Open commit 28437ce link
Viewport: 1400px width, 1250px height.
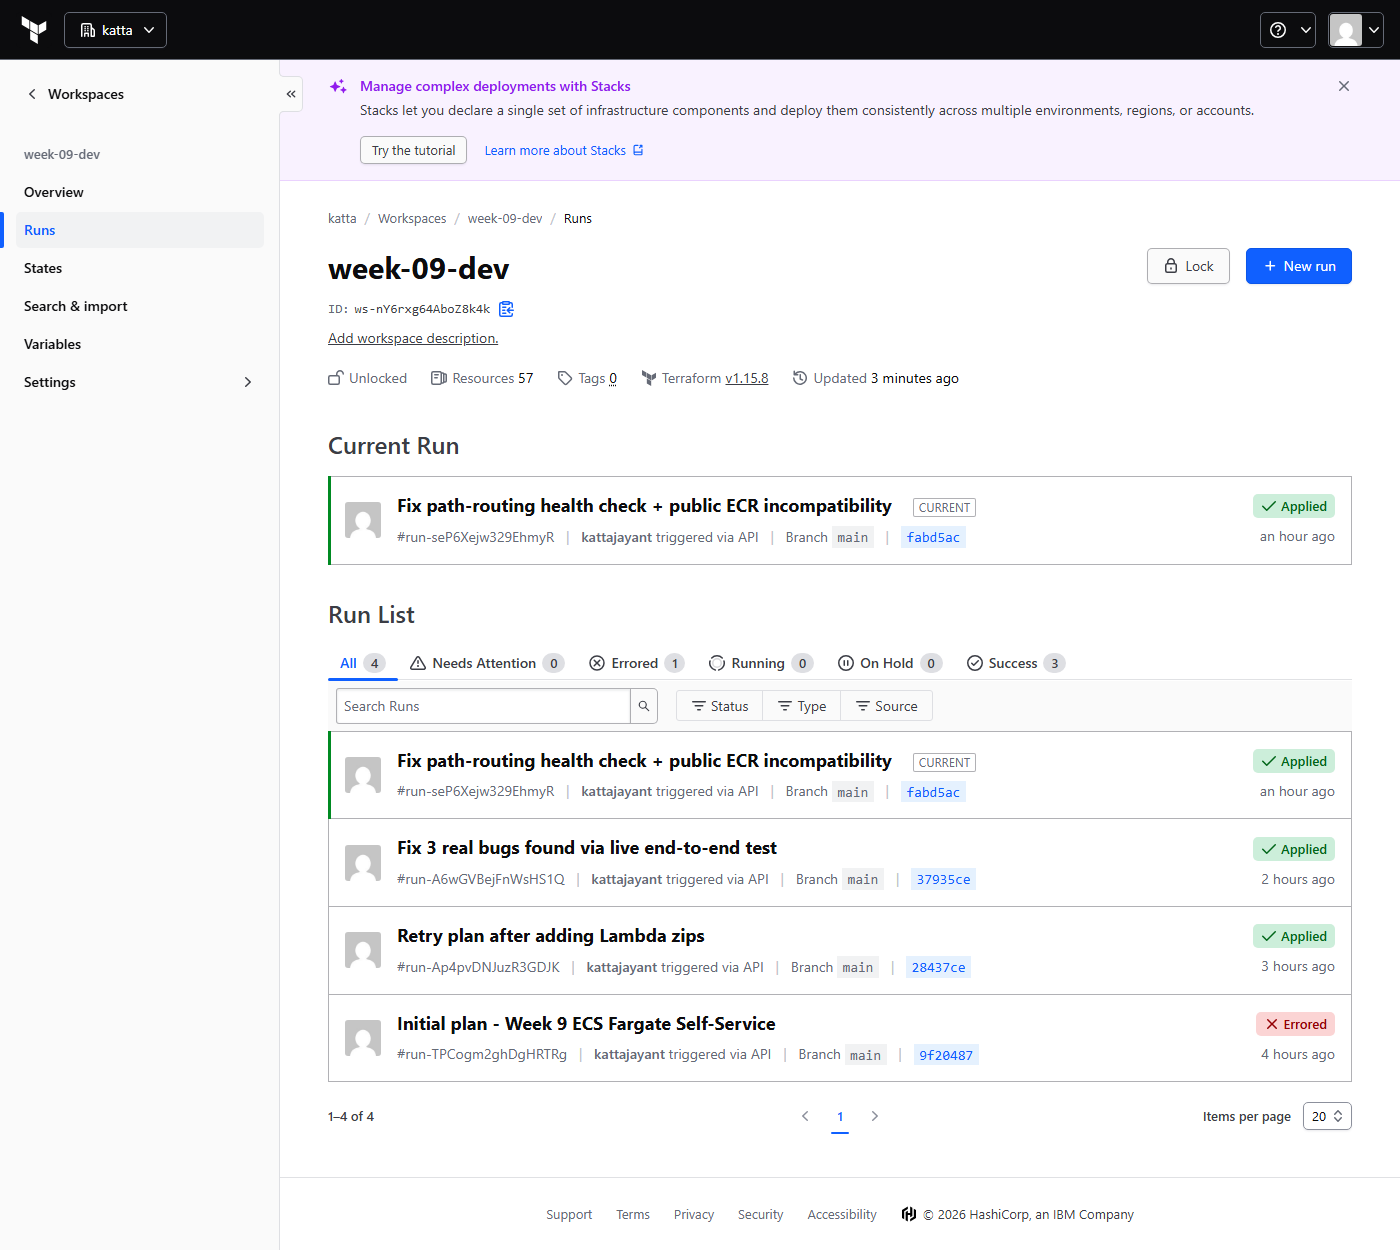pyautogui.click(x=938, y=967)
